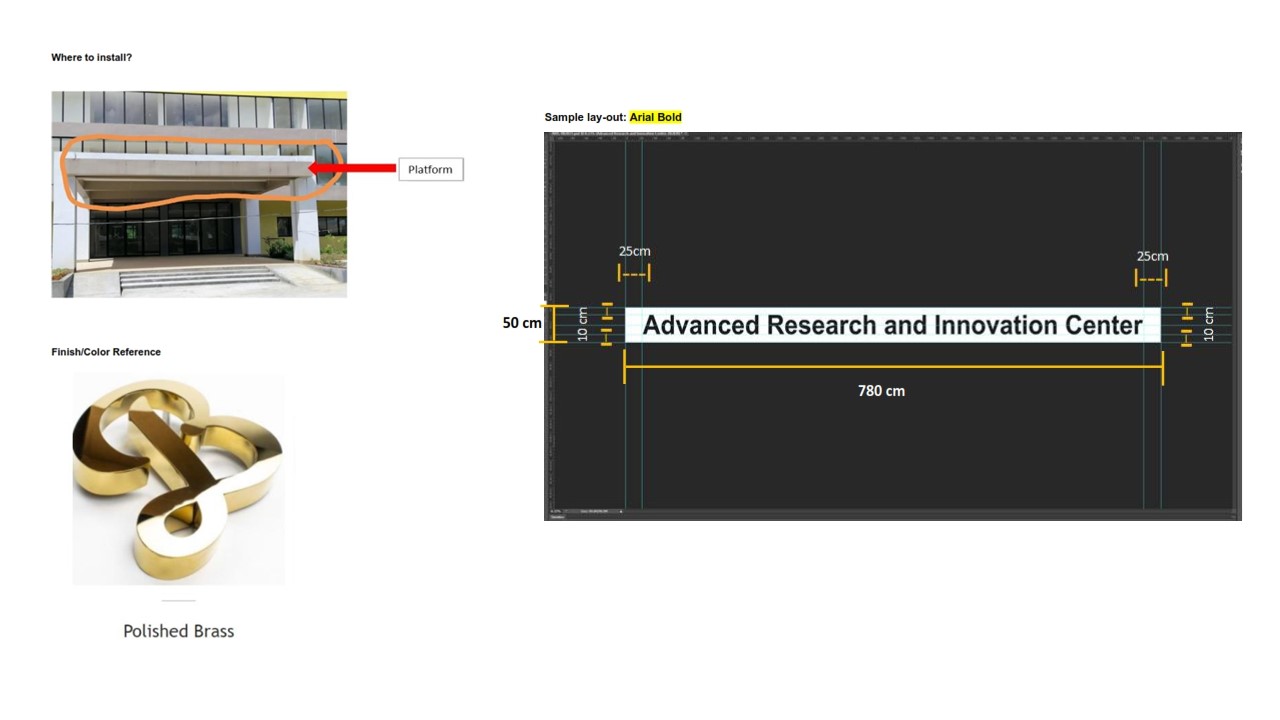Select the Platform label box

pyautogui.click(x=431, y=169)
